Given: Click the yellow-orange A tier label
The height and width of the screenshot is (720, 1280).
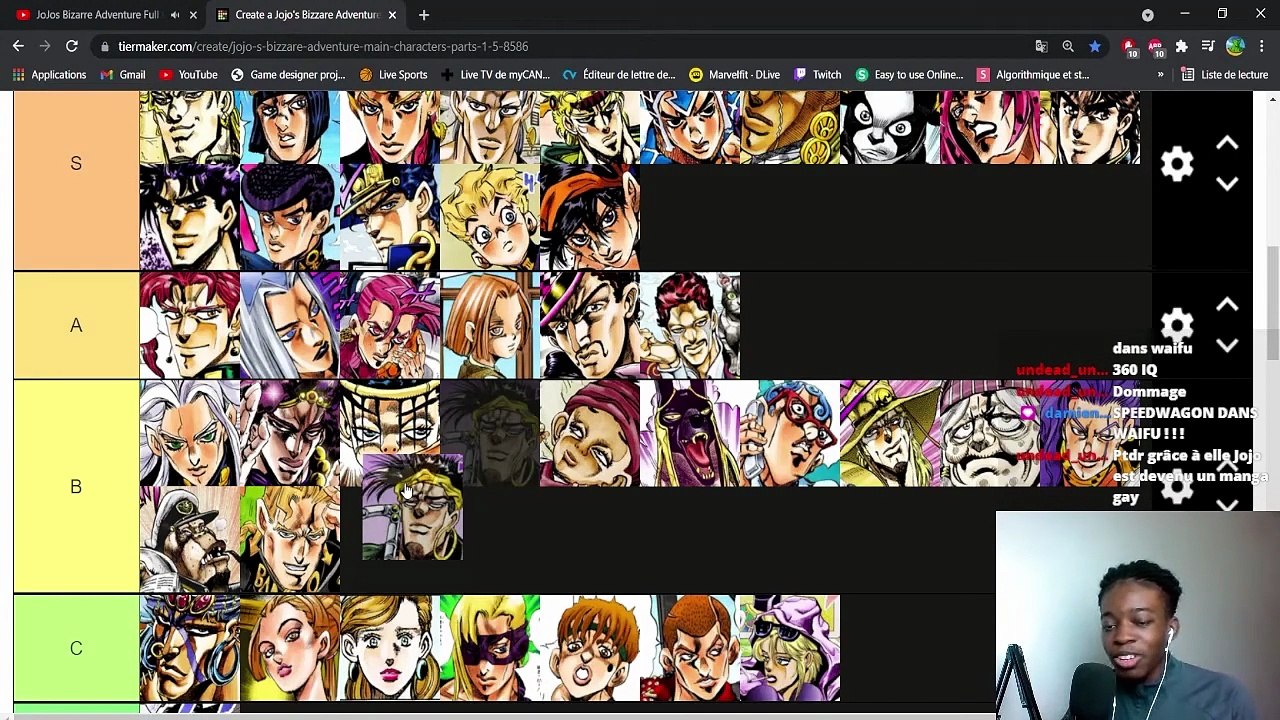Looking at the screenshot, I should point(76,326).
